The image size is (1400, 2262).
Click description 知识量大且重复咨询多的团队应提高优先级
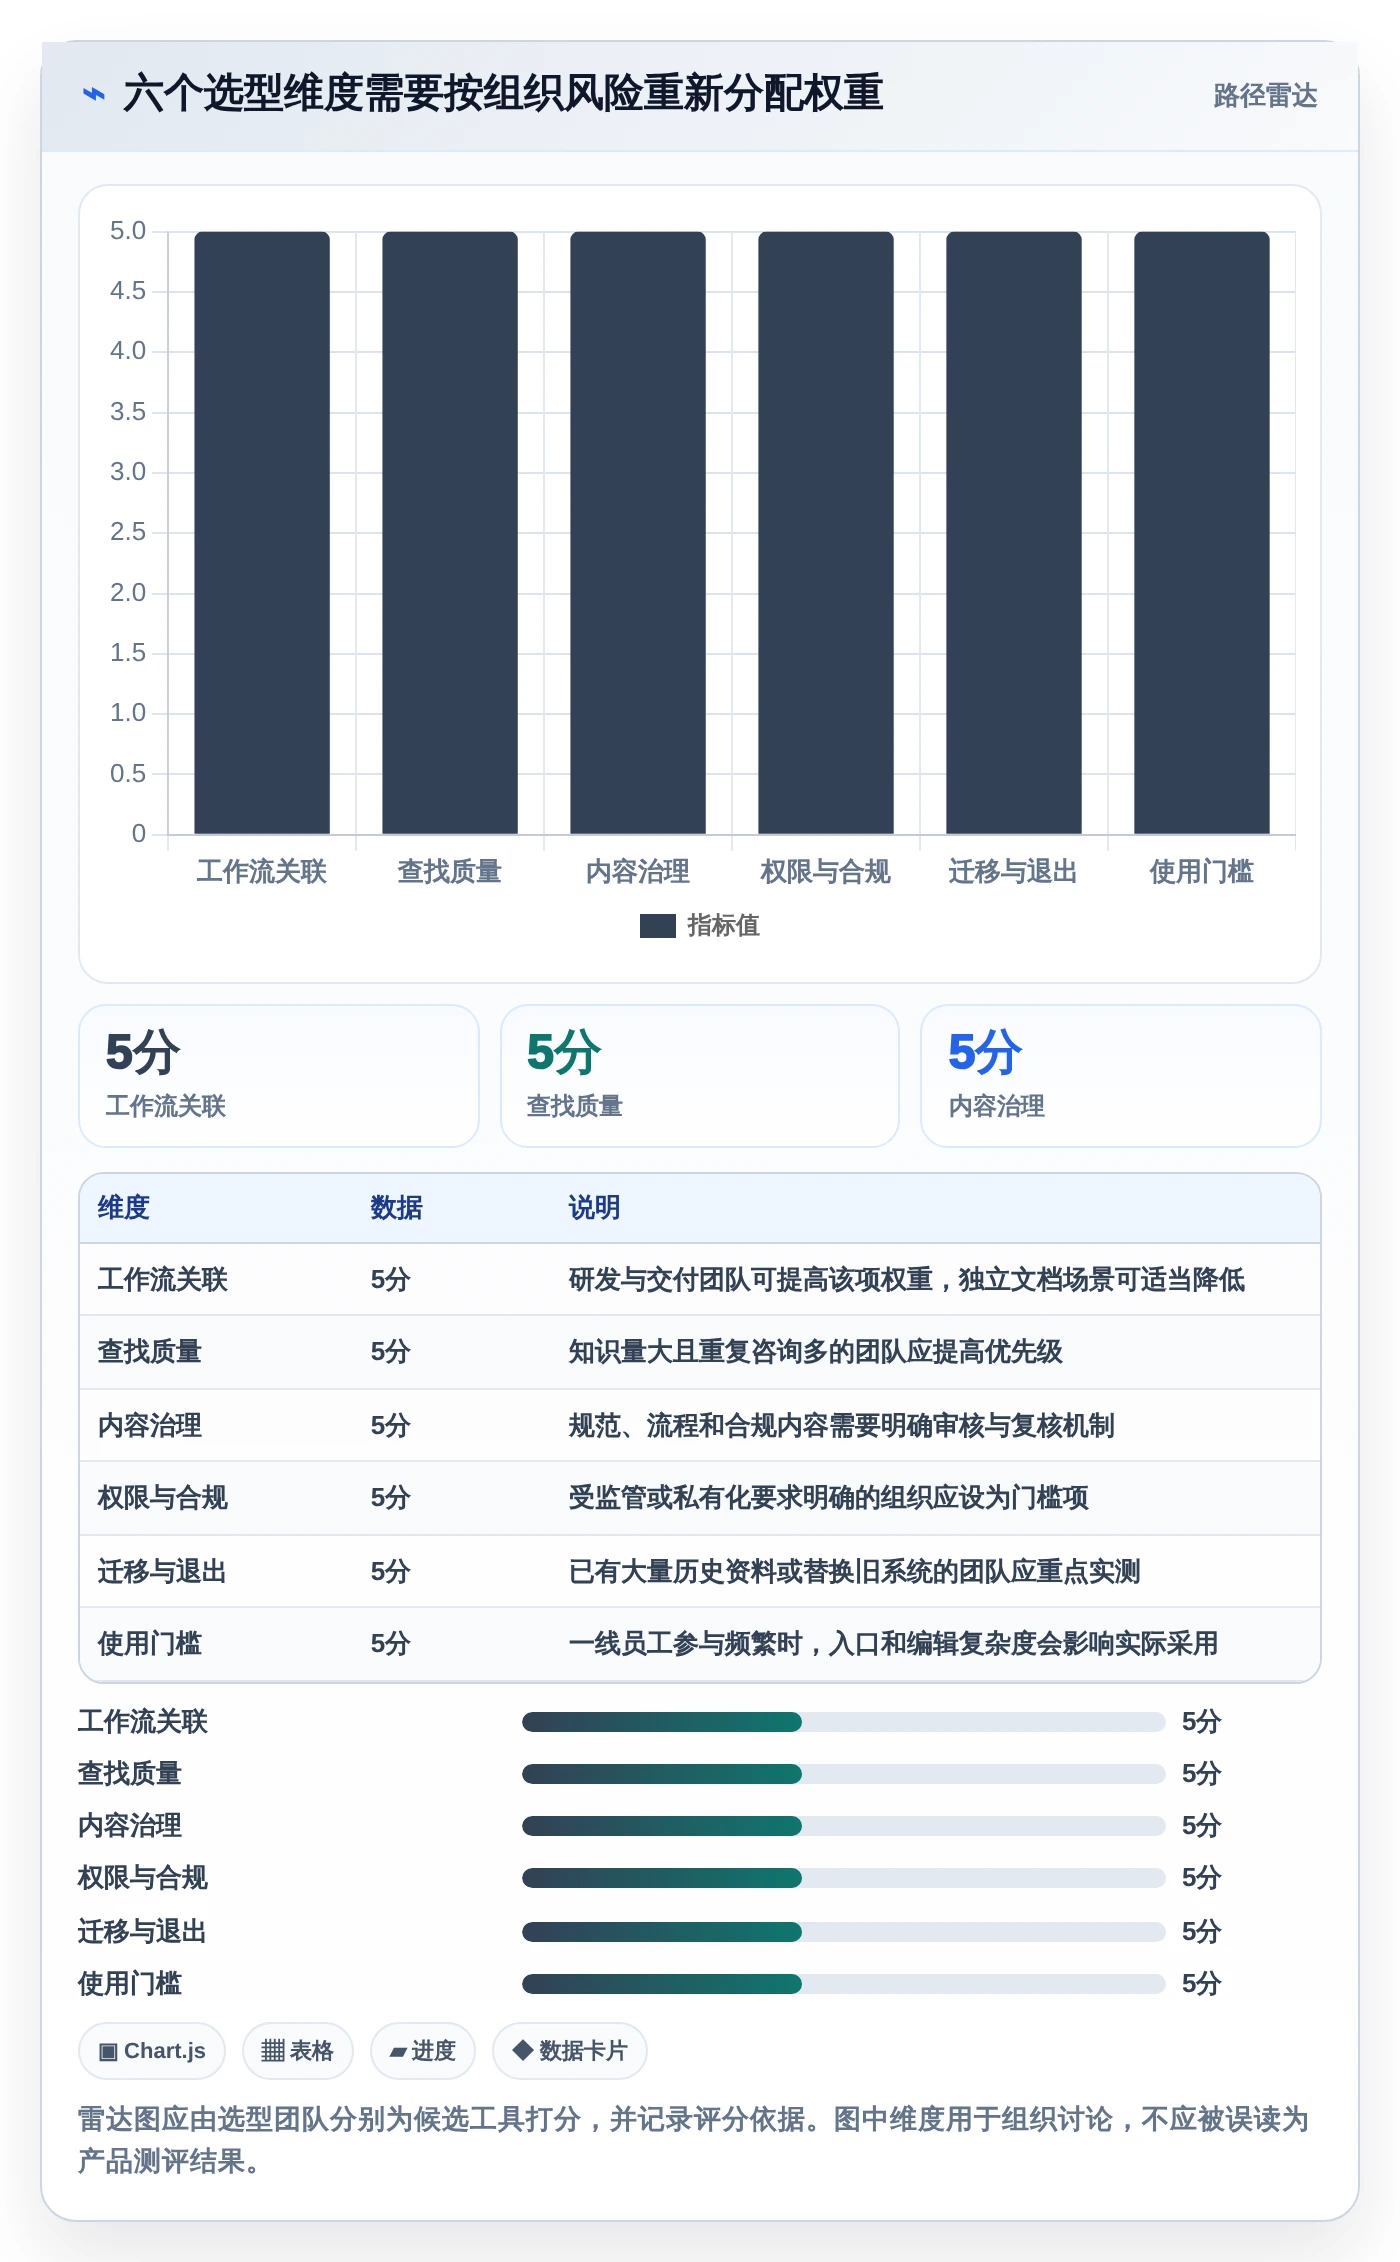pyautogui.click(x=816, y=1352)
